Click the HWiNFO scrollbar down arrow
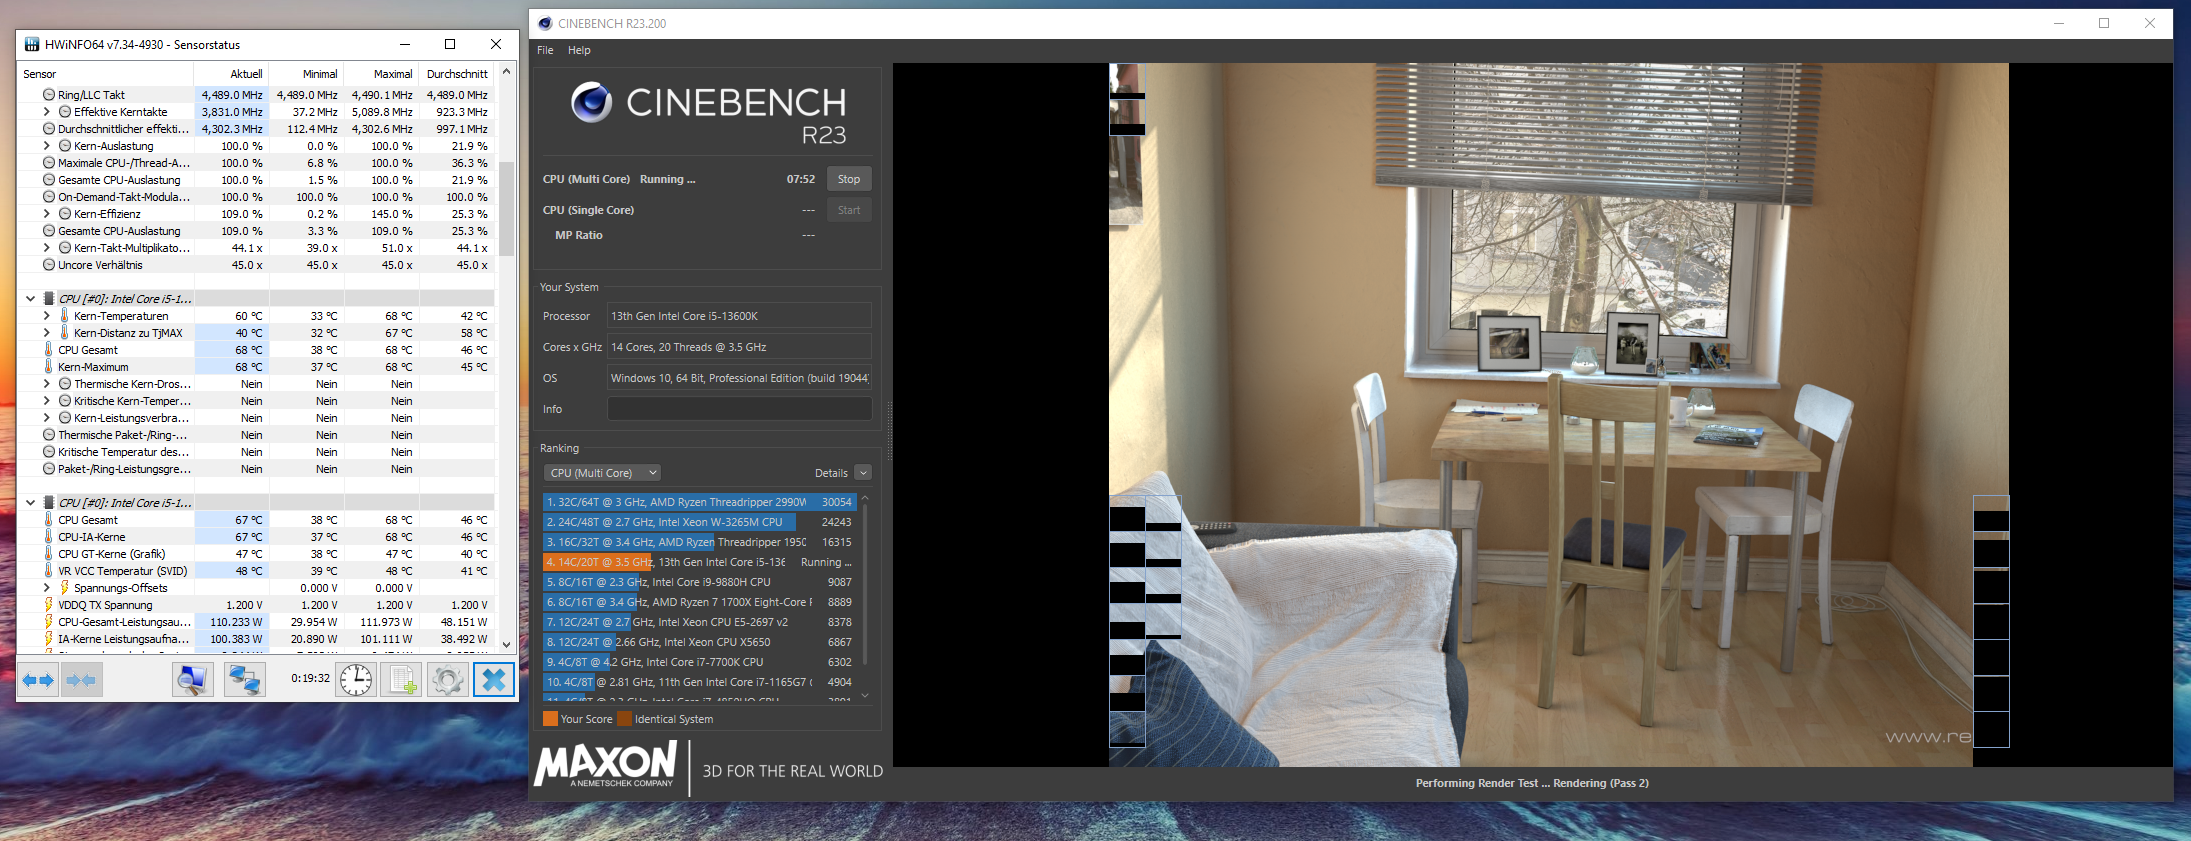Screen dimensions: 2191x841 pos(506,645)
